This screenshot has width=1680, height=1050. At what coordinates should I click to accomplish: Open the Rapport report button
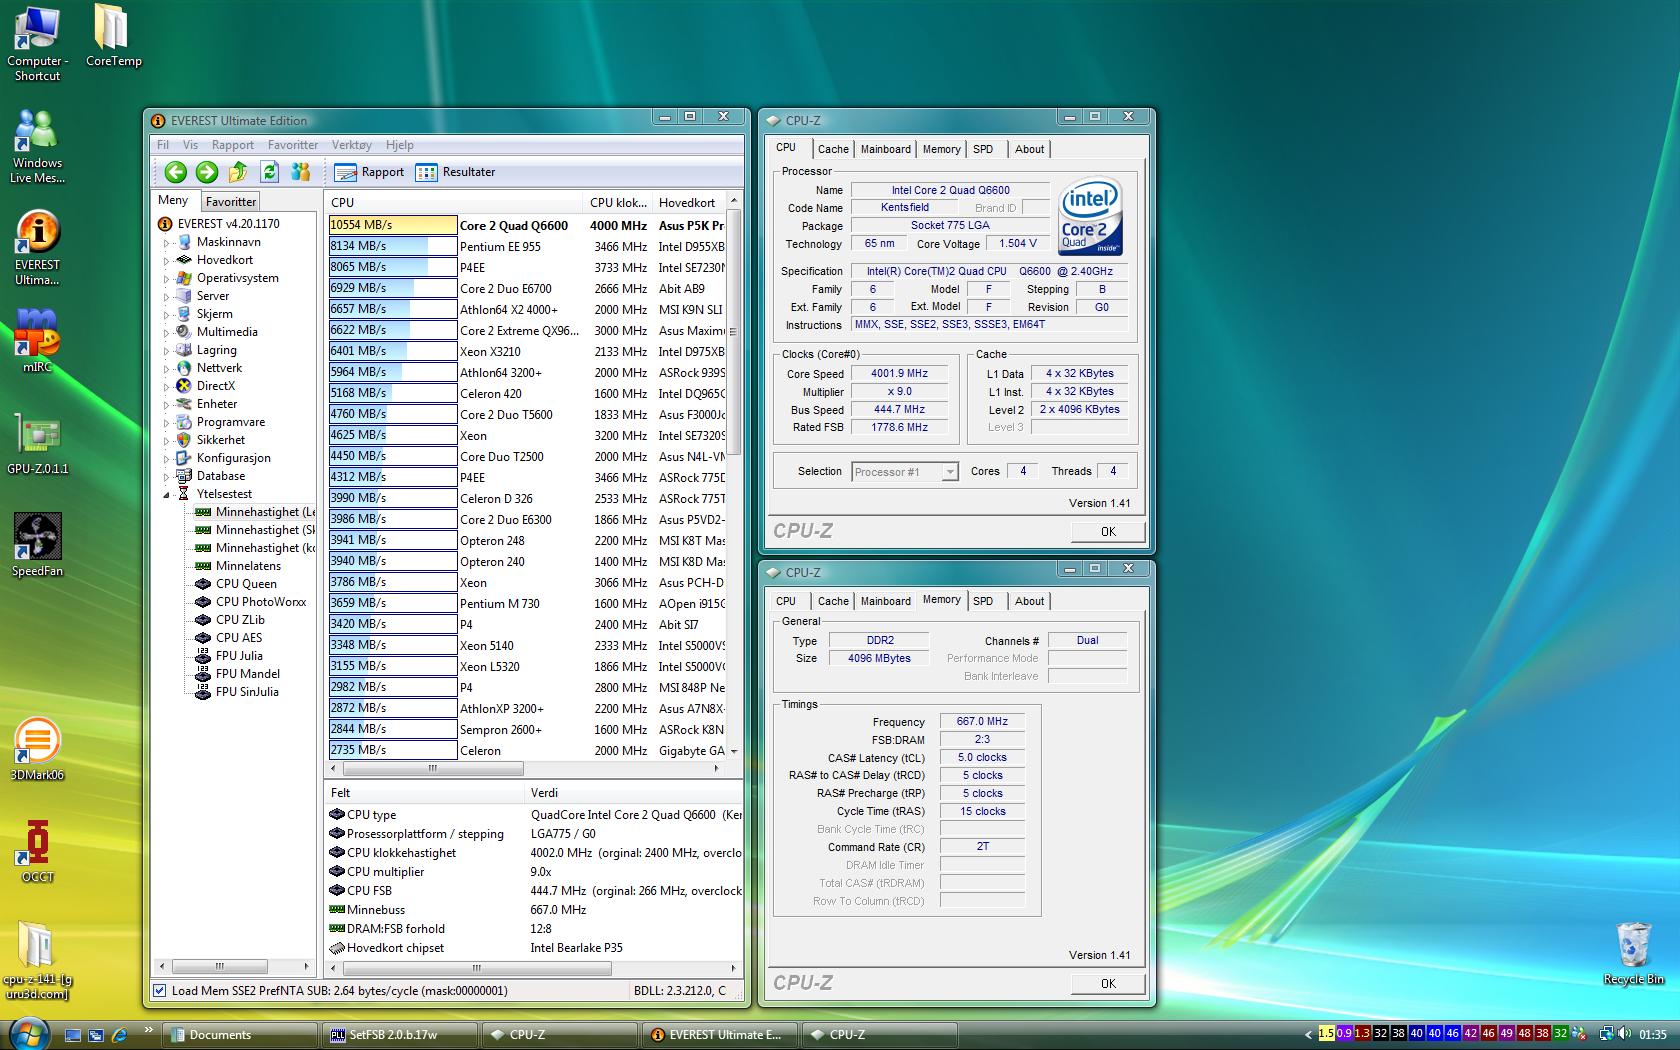pyautogui.click(x=370, y=172)
